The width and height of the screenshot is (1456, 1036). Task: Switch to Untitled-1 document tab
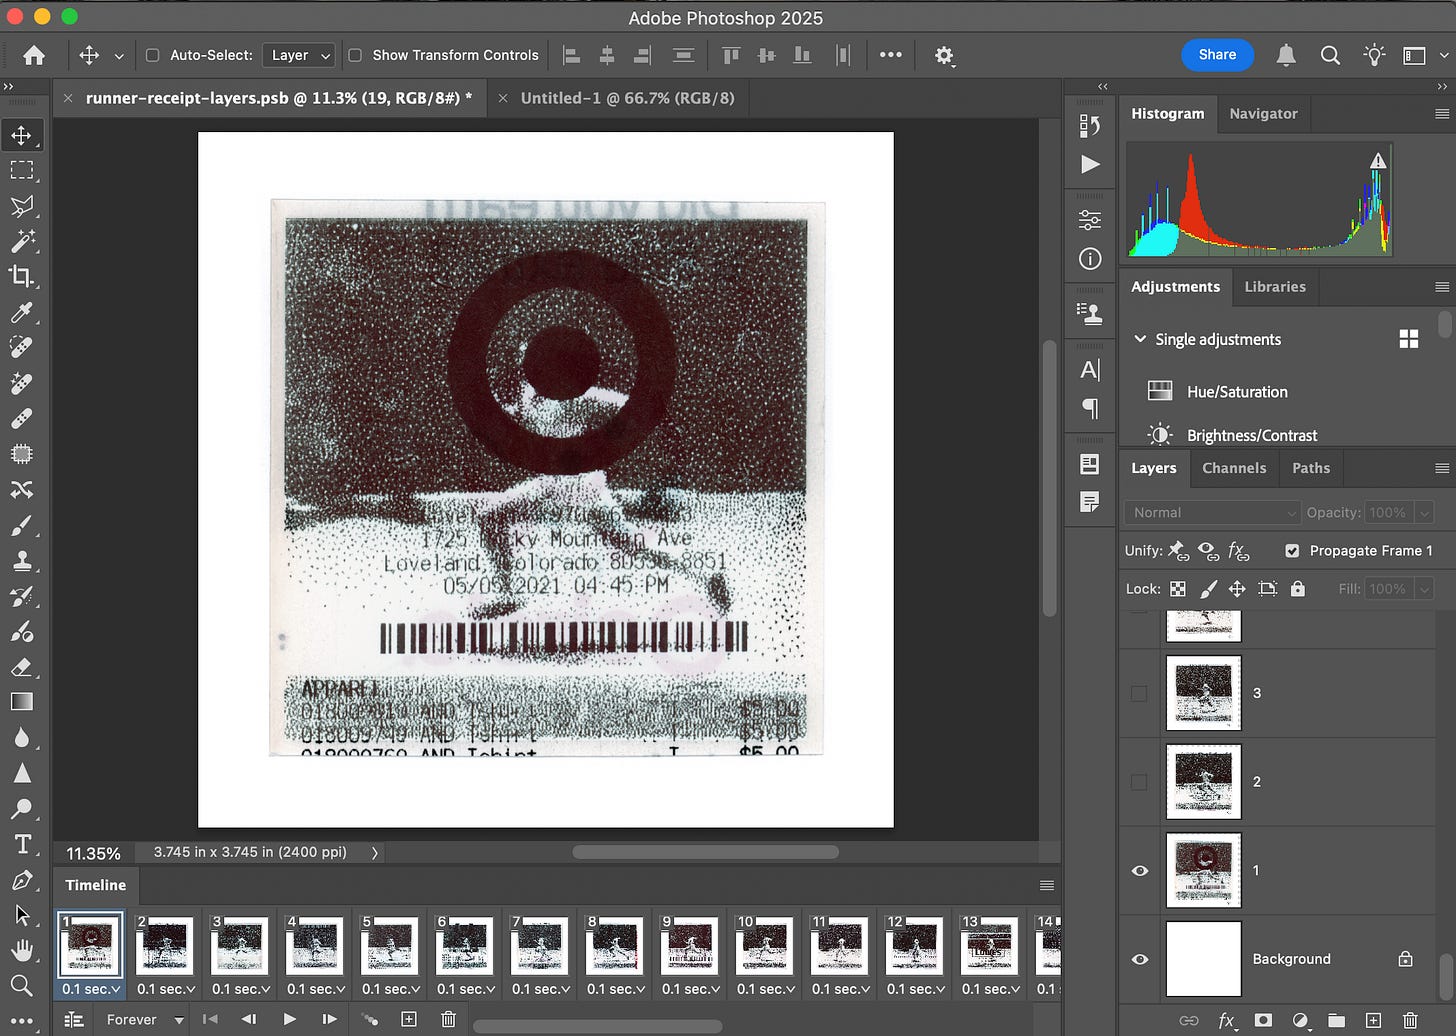coord(627,98)
